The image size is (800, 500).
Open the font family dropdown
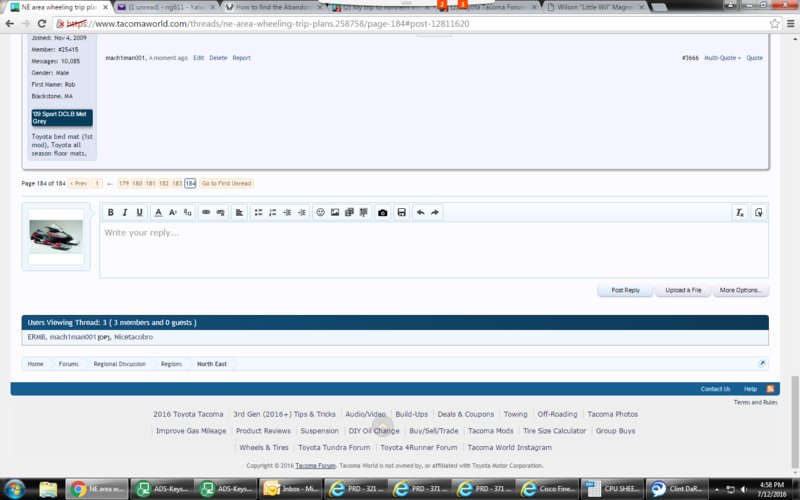click(187, 212)
